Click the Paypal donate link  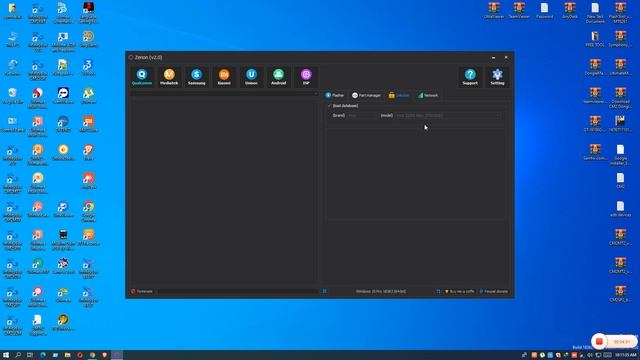pos(493,291)
